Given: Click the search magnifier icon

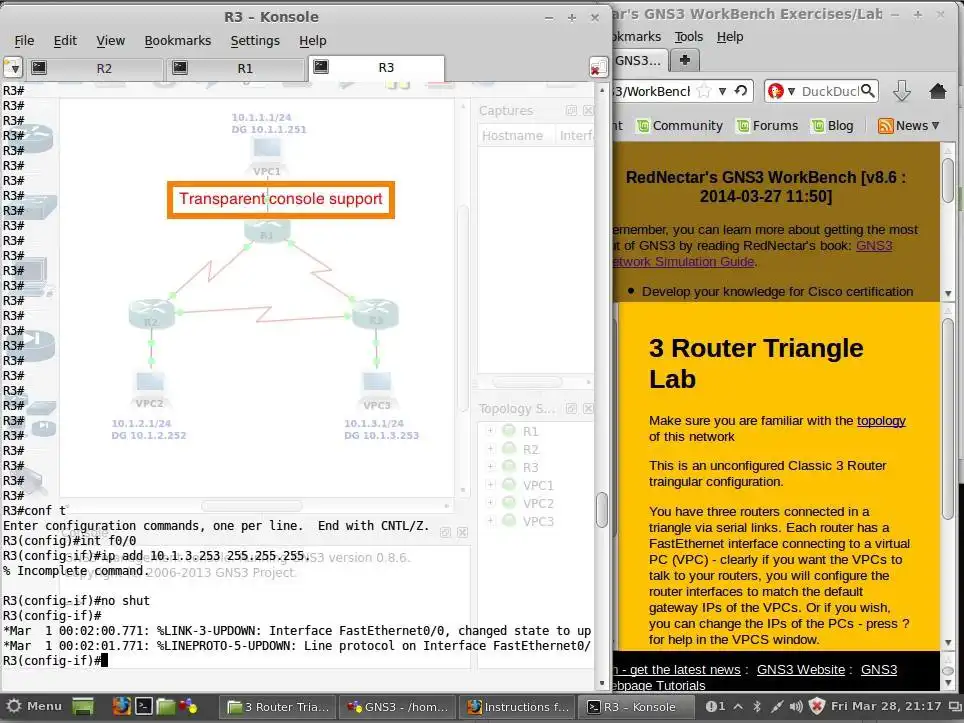Looking at the screenshot, I should click(x=868, y=91).
